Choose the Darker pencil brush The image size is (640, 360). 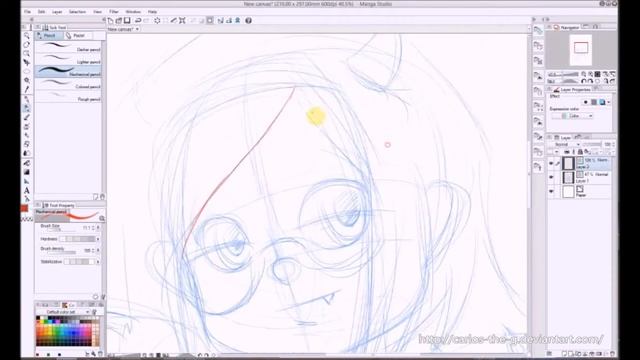[x=68, y=47]
